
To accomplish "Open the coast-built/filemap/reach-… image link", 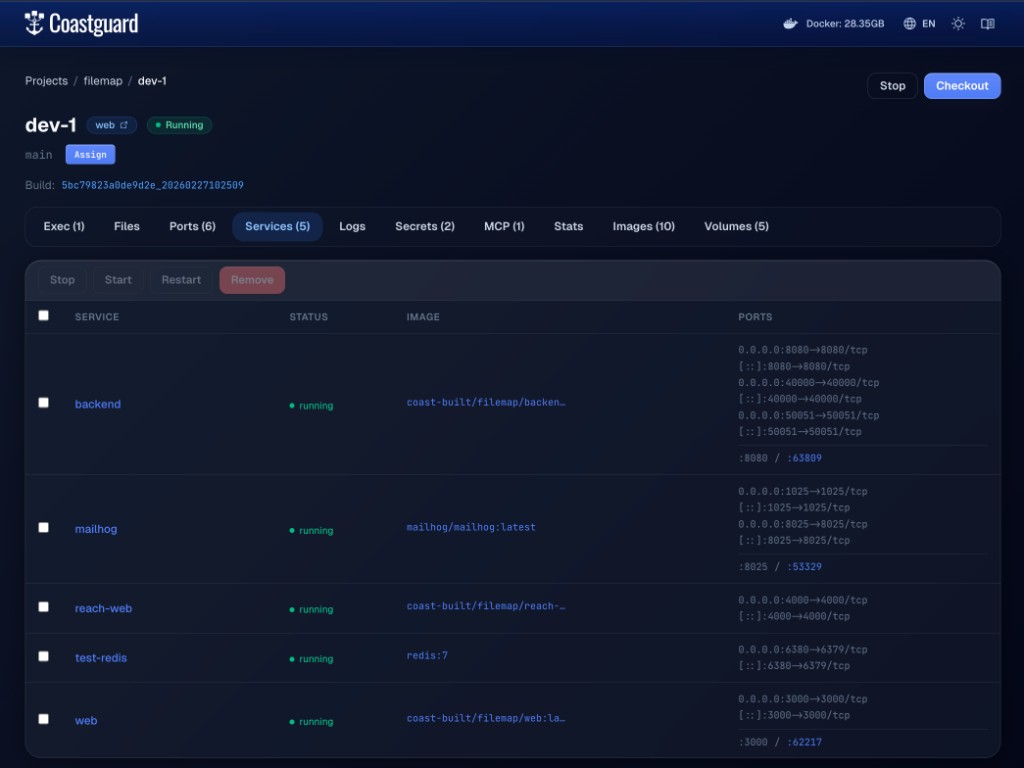I will point(486,606).
